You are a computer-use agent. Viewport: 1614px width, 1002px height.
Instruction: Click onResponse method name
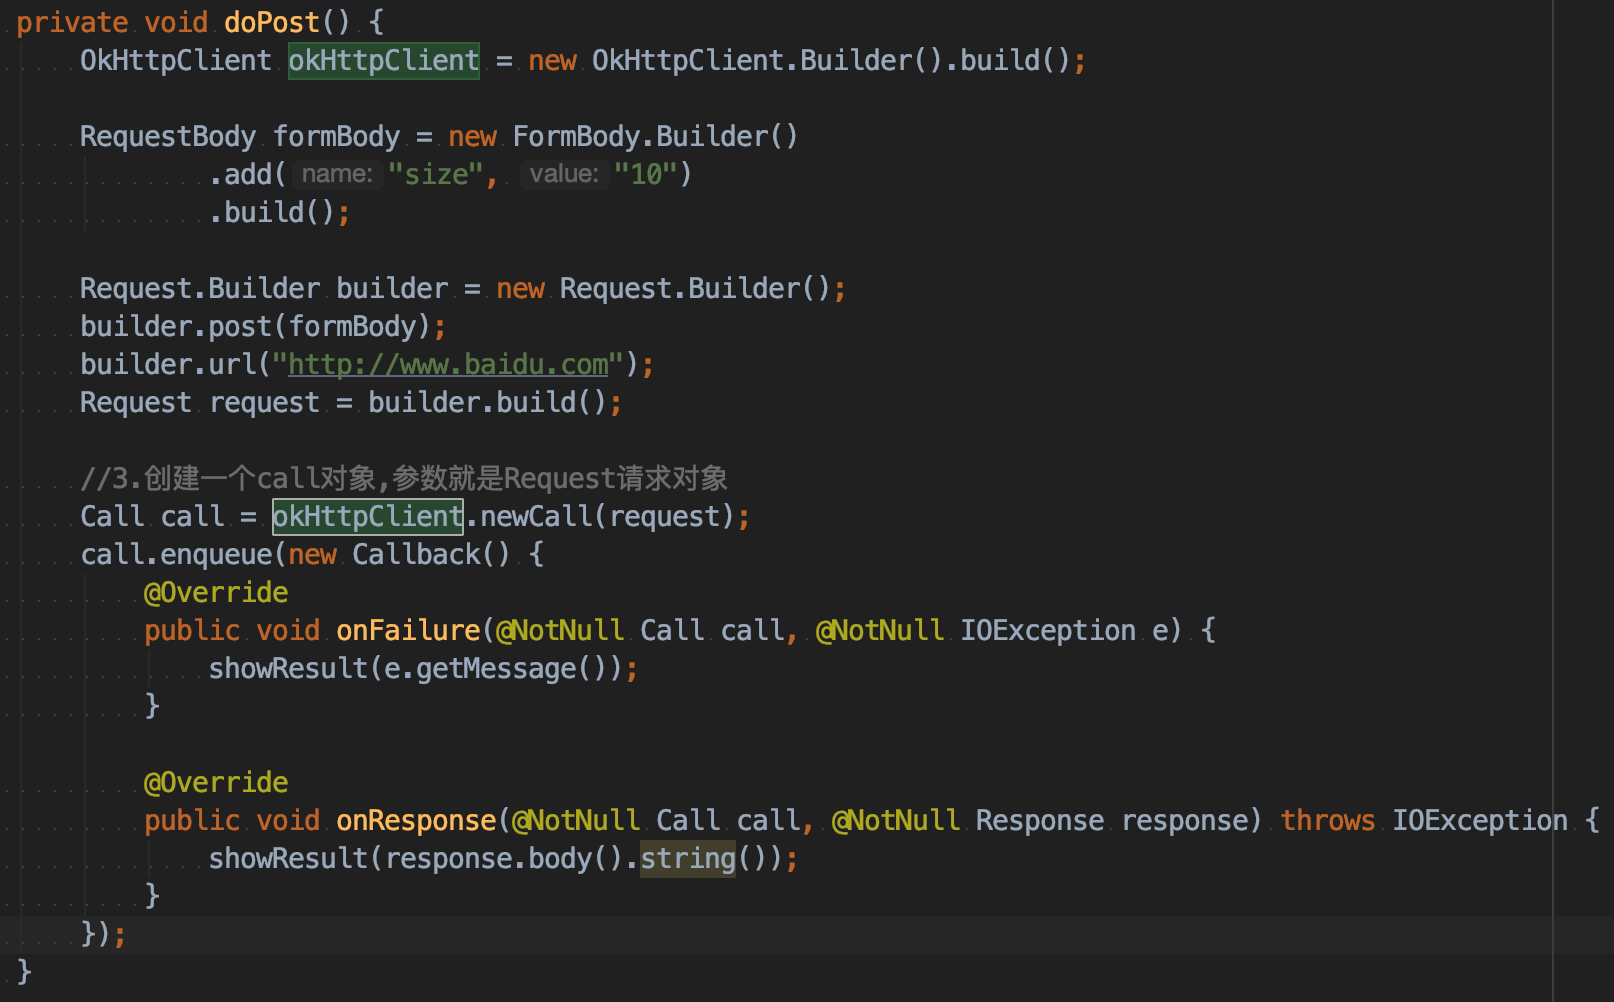click(x=416, y=820)
